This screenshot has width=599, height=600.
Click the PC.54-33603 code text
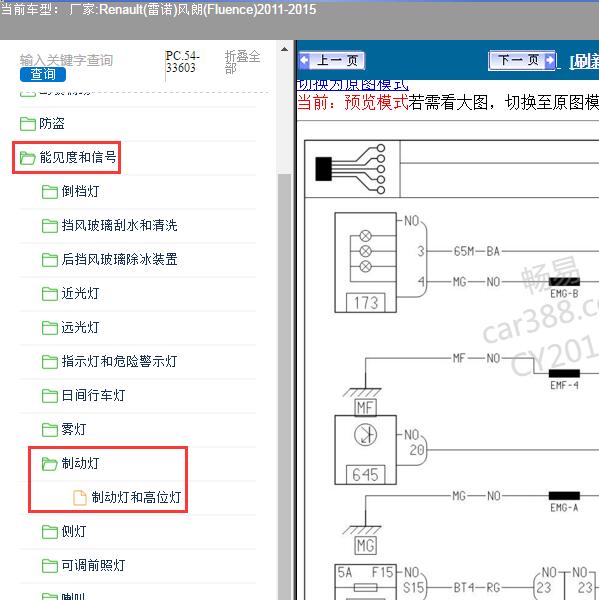pos(183,62)
